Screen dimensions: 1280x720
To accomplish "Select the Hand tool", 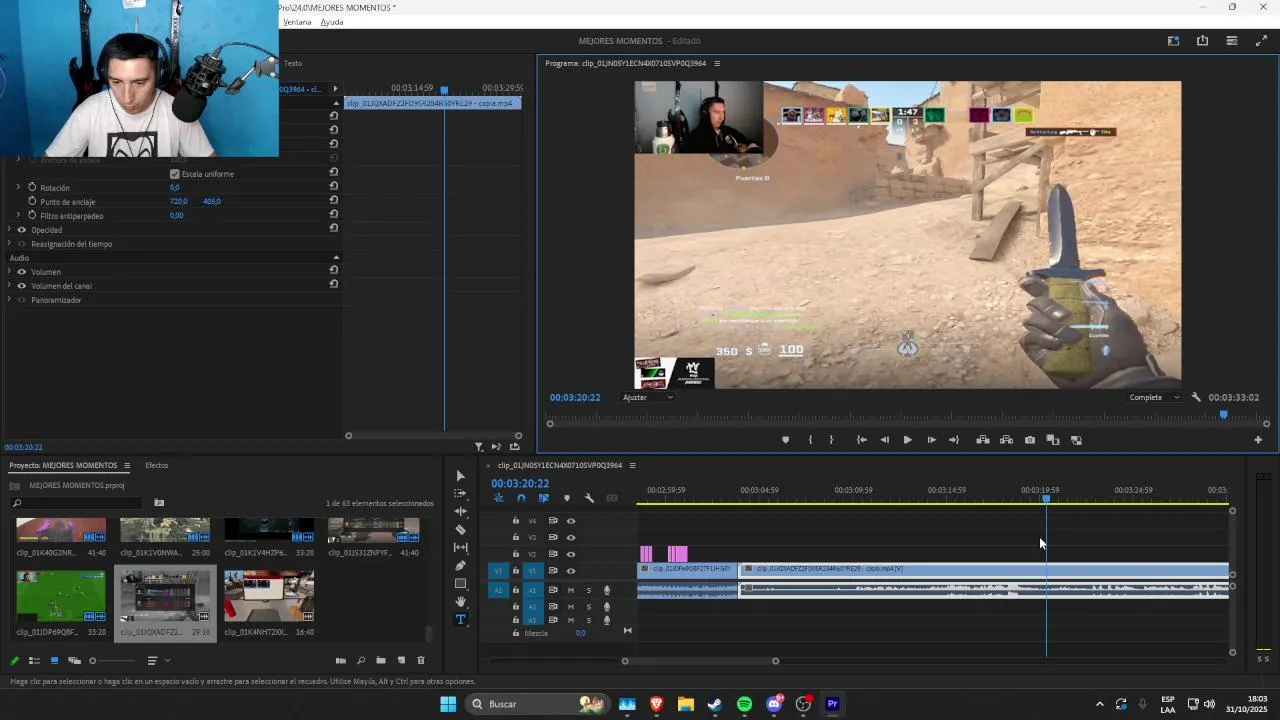I will pos(460,602).
